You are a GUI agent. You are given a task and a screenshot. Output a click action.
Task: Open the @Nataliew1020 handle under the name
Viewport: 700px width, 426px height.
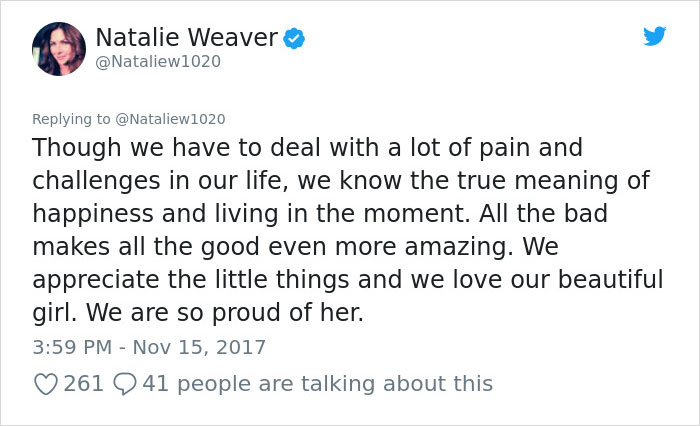point(158,62)
